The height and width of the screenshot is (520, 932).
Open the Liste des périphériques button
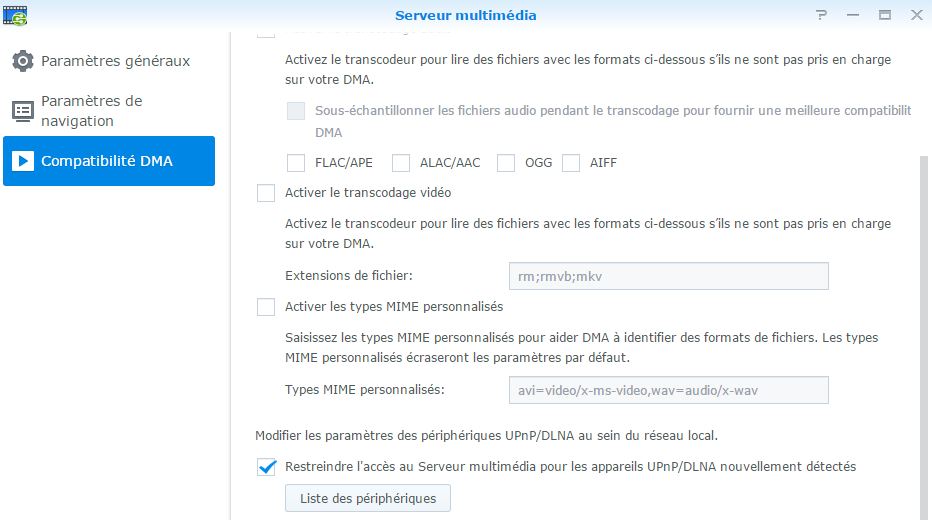(x=367, y=498)
